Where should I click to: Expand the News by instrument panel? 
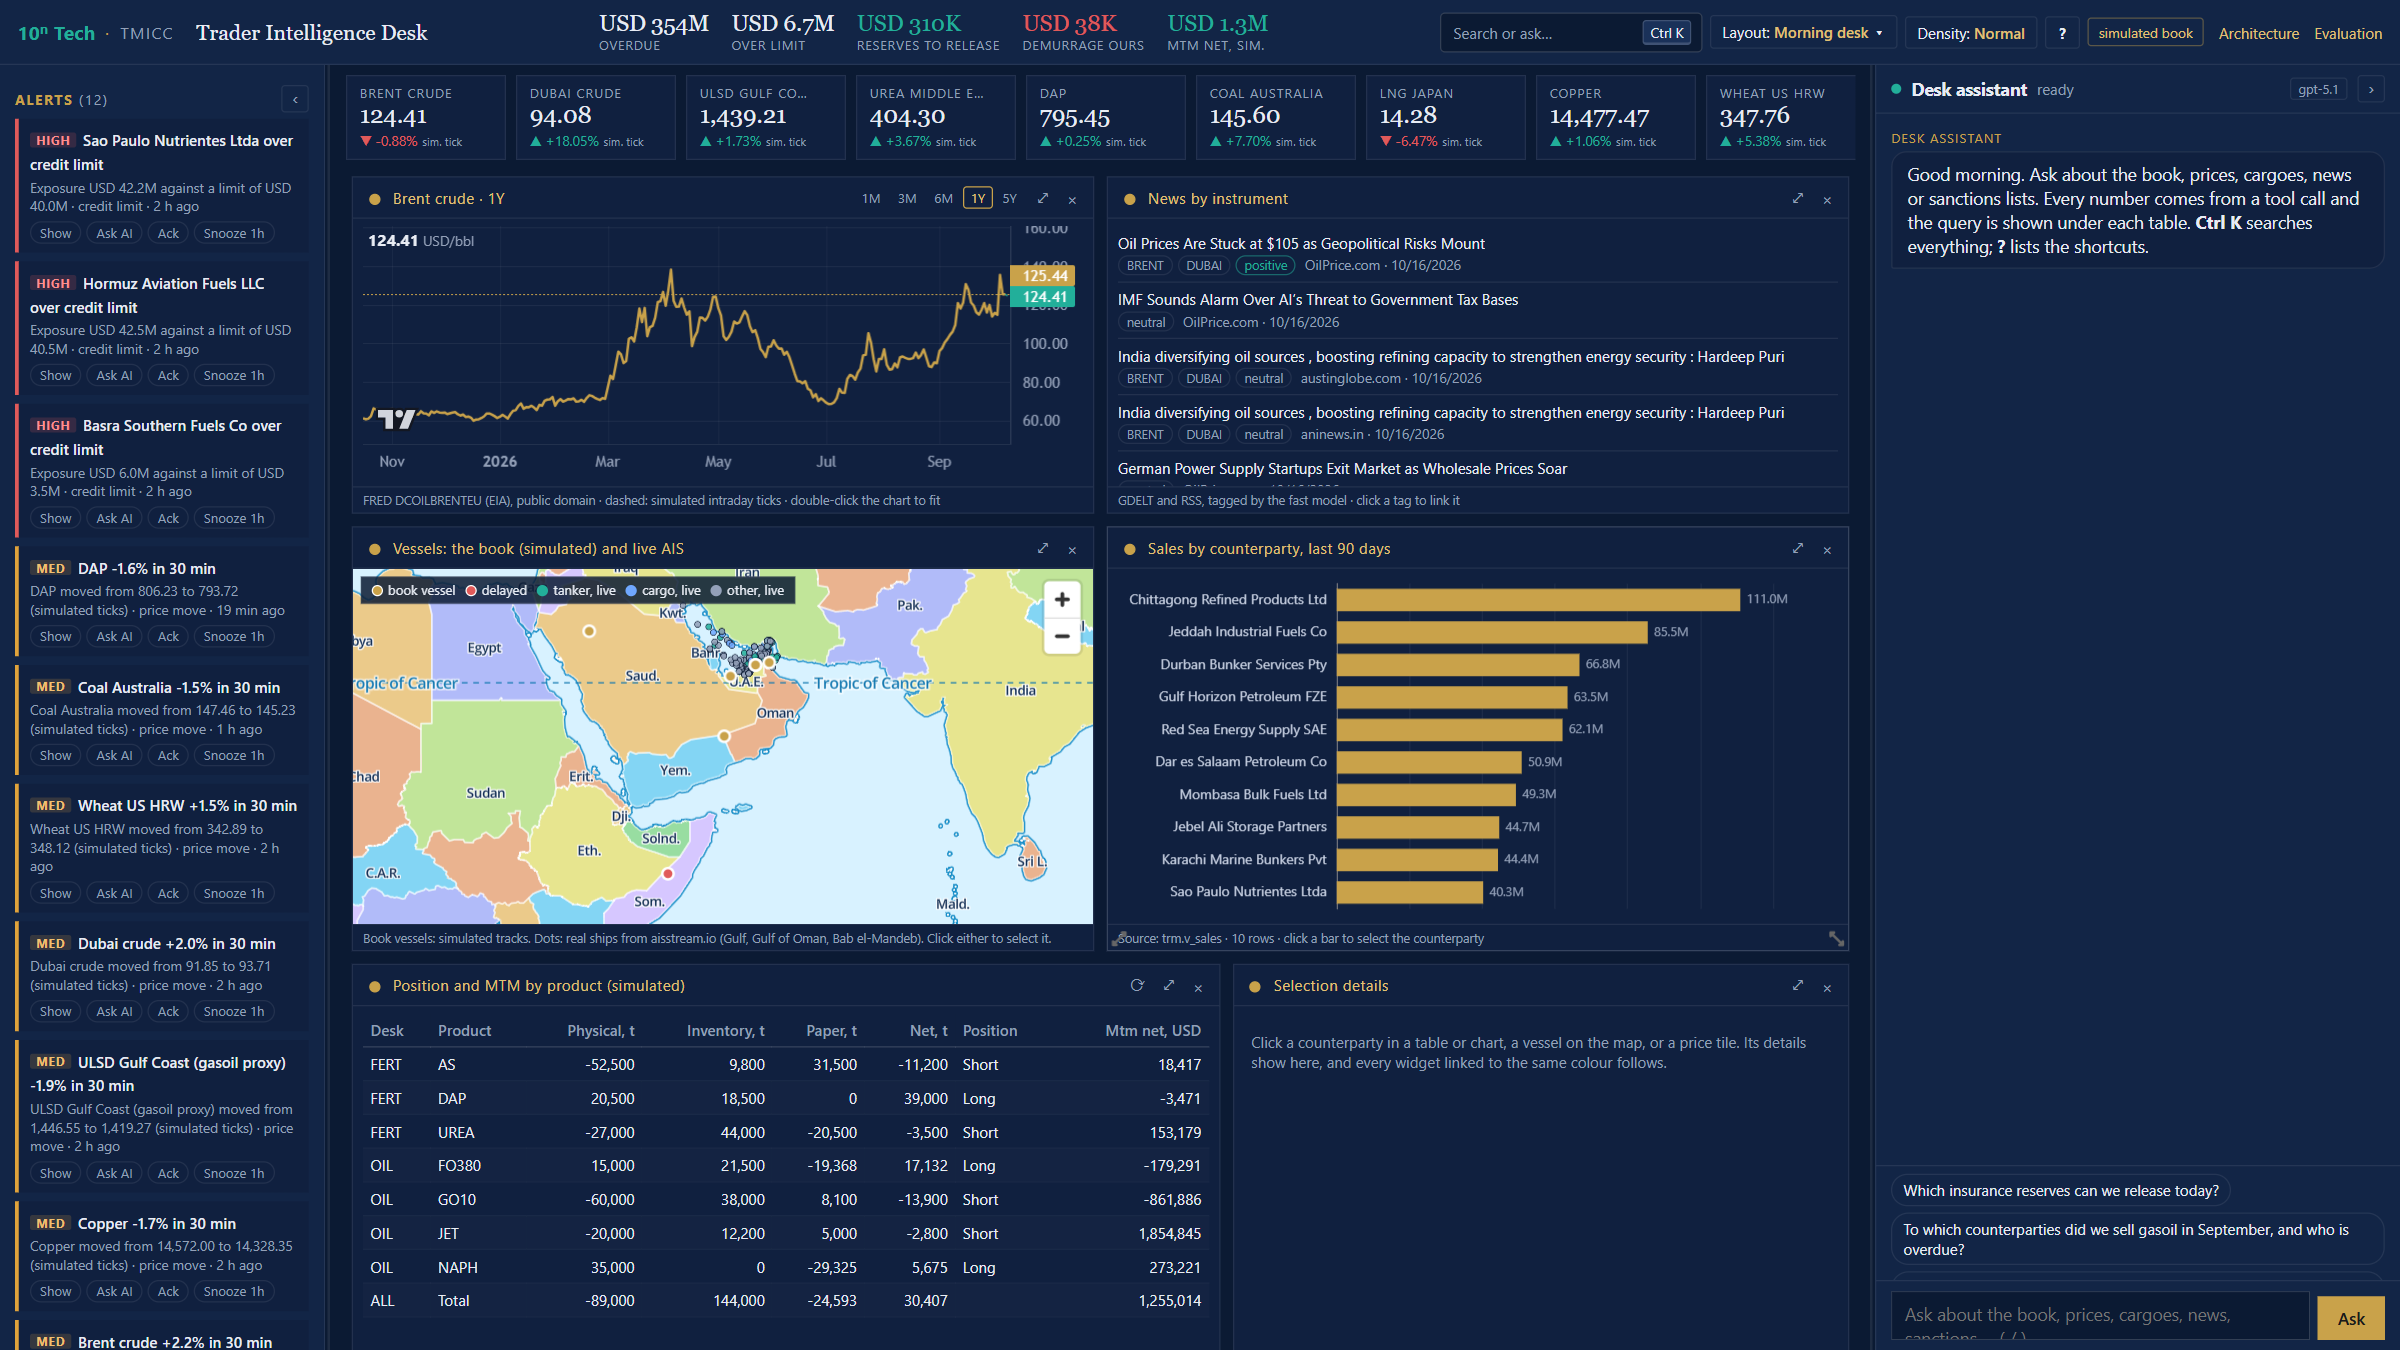pyautogui.click(x=1798, y=198)
